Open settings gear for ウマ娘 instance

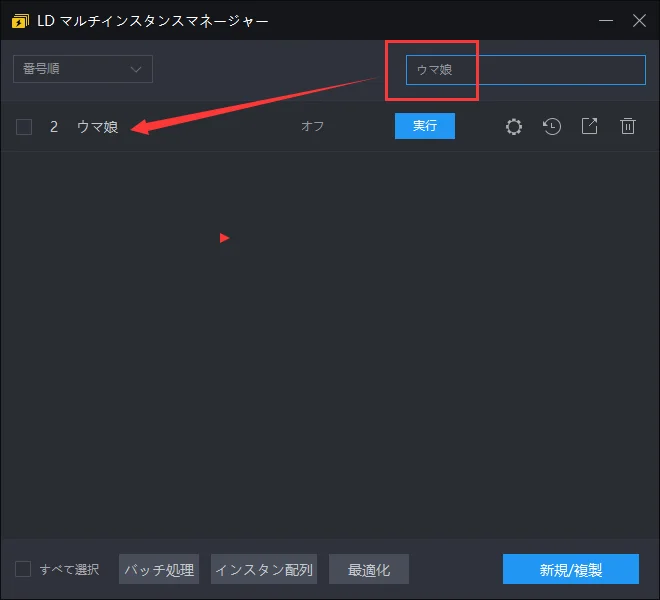click(514, 126)
